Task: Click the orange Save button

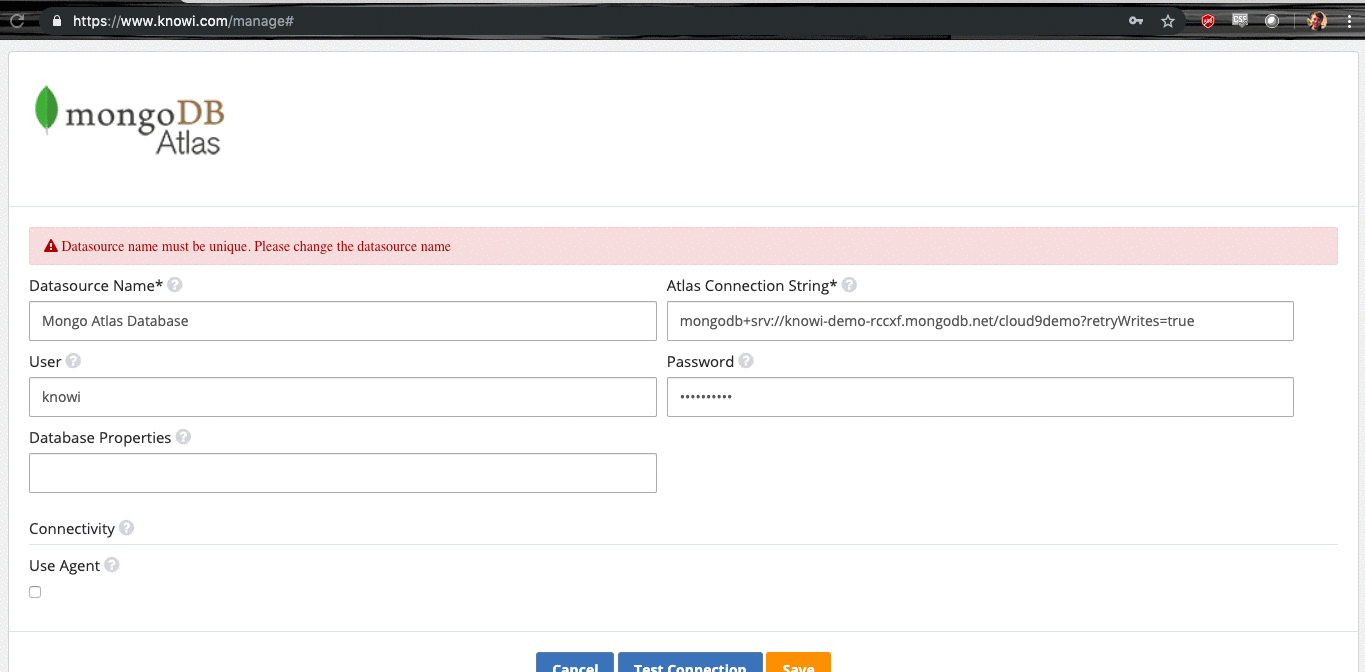Action: coord(798,662)
